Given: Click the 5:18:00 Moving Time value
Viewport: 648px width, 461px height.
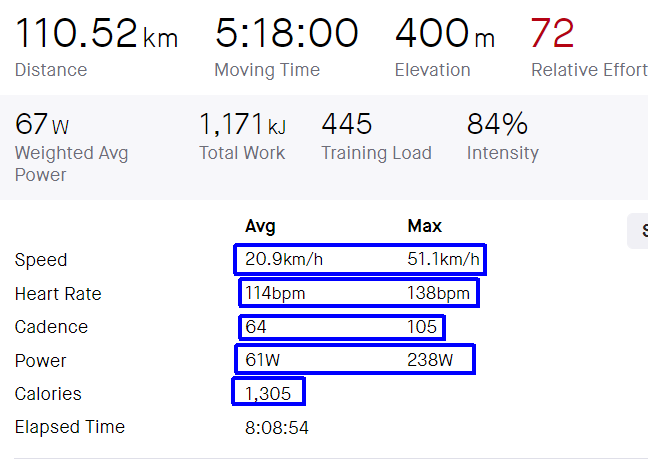Looking at the screenshot, I should [286, 34].
